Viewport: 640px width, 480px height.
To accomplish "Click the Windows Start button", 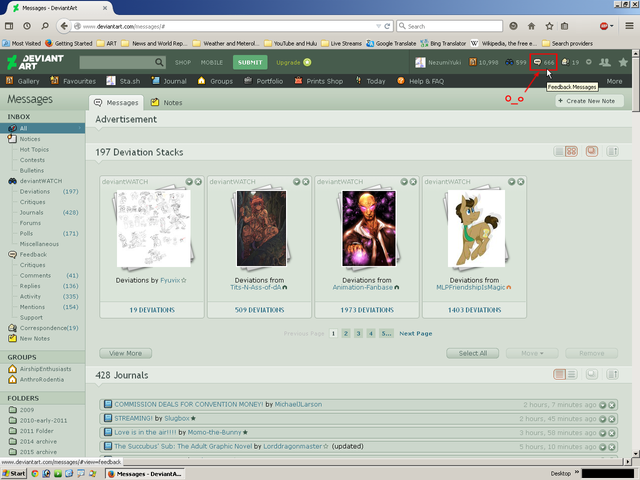I will click(x=14, y=473).
